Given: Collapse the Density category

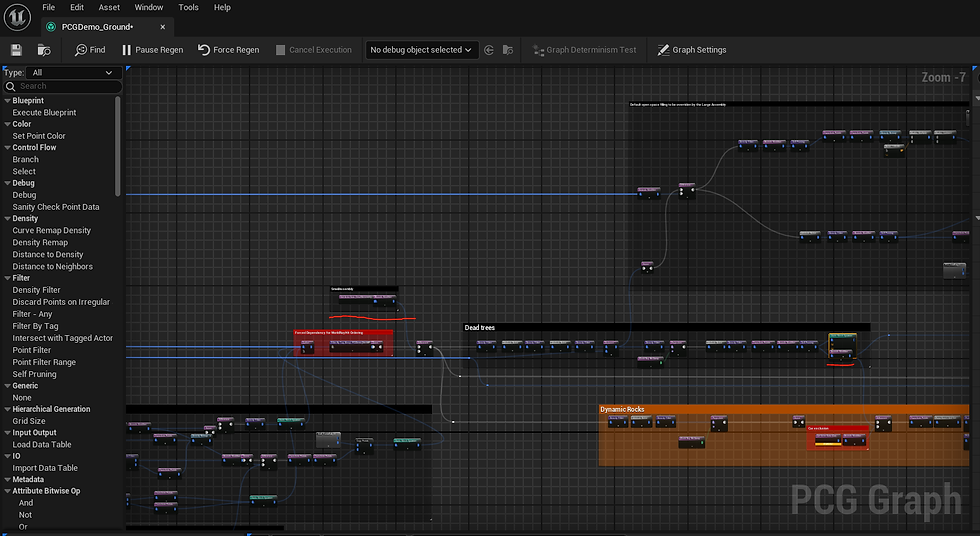Looking at the screenshot, I should pyautogui.click(x=8, y=219).
